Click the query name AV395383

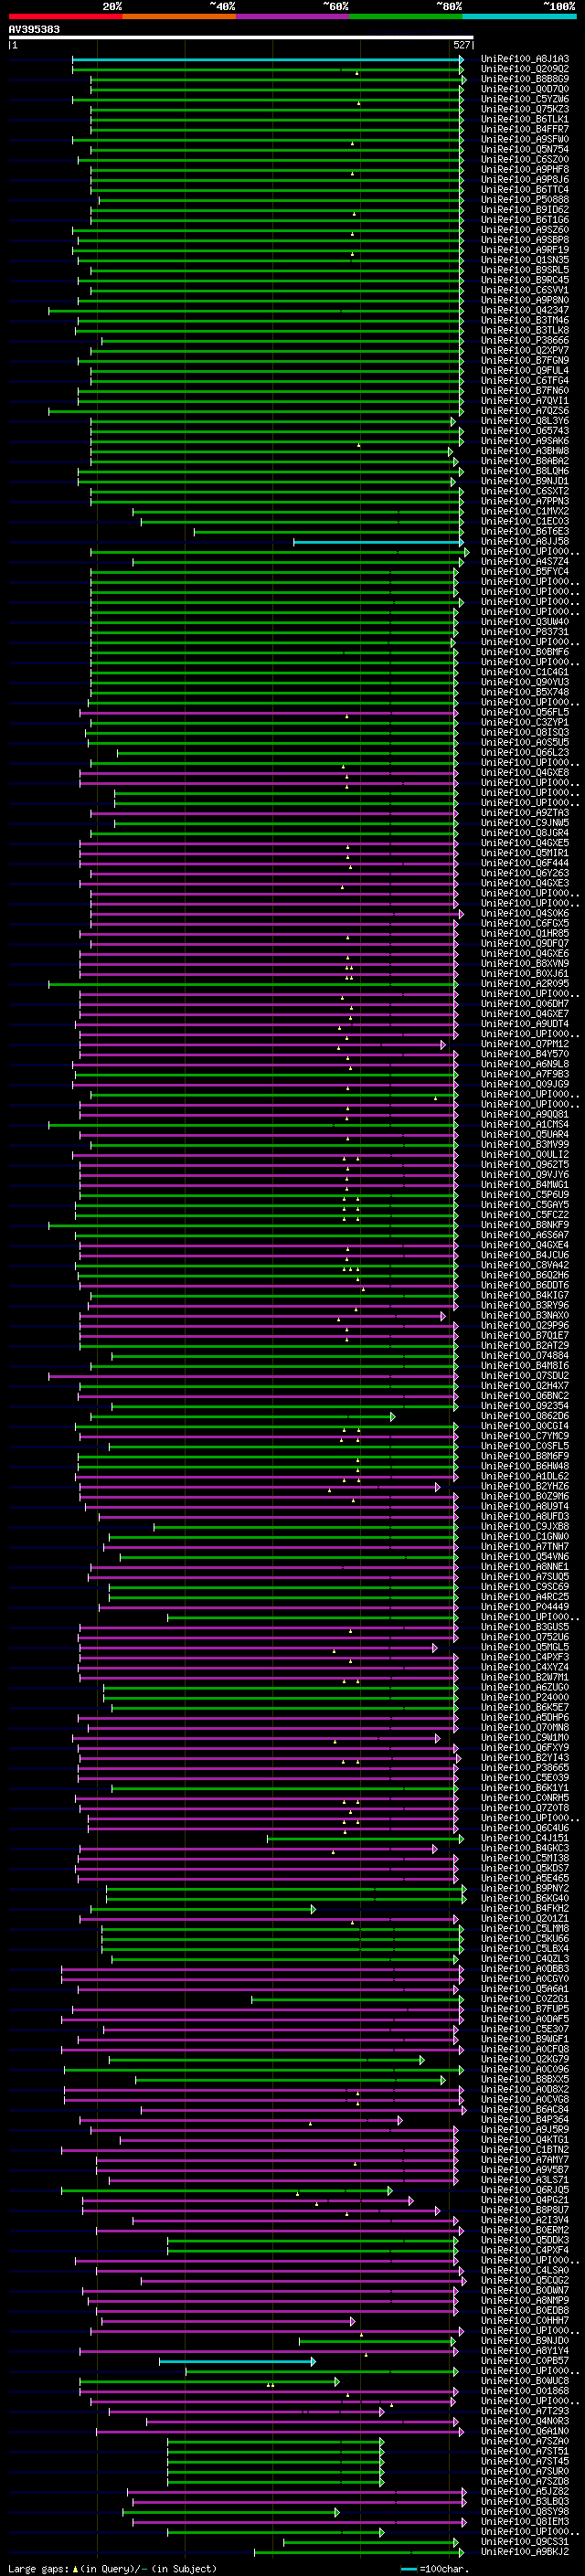coord(34,30)
